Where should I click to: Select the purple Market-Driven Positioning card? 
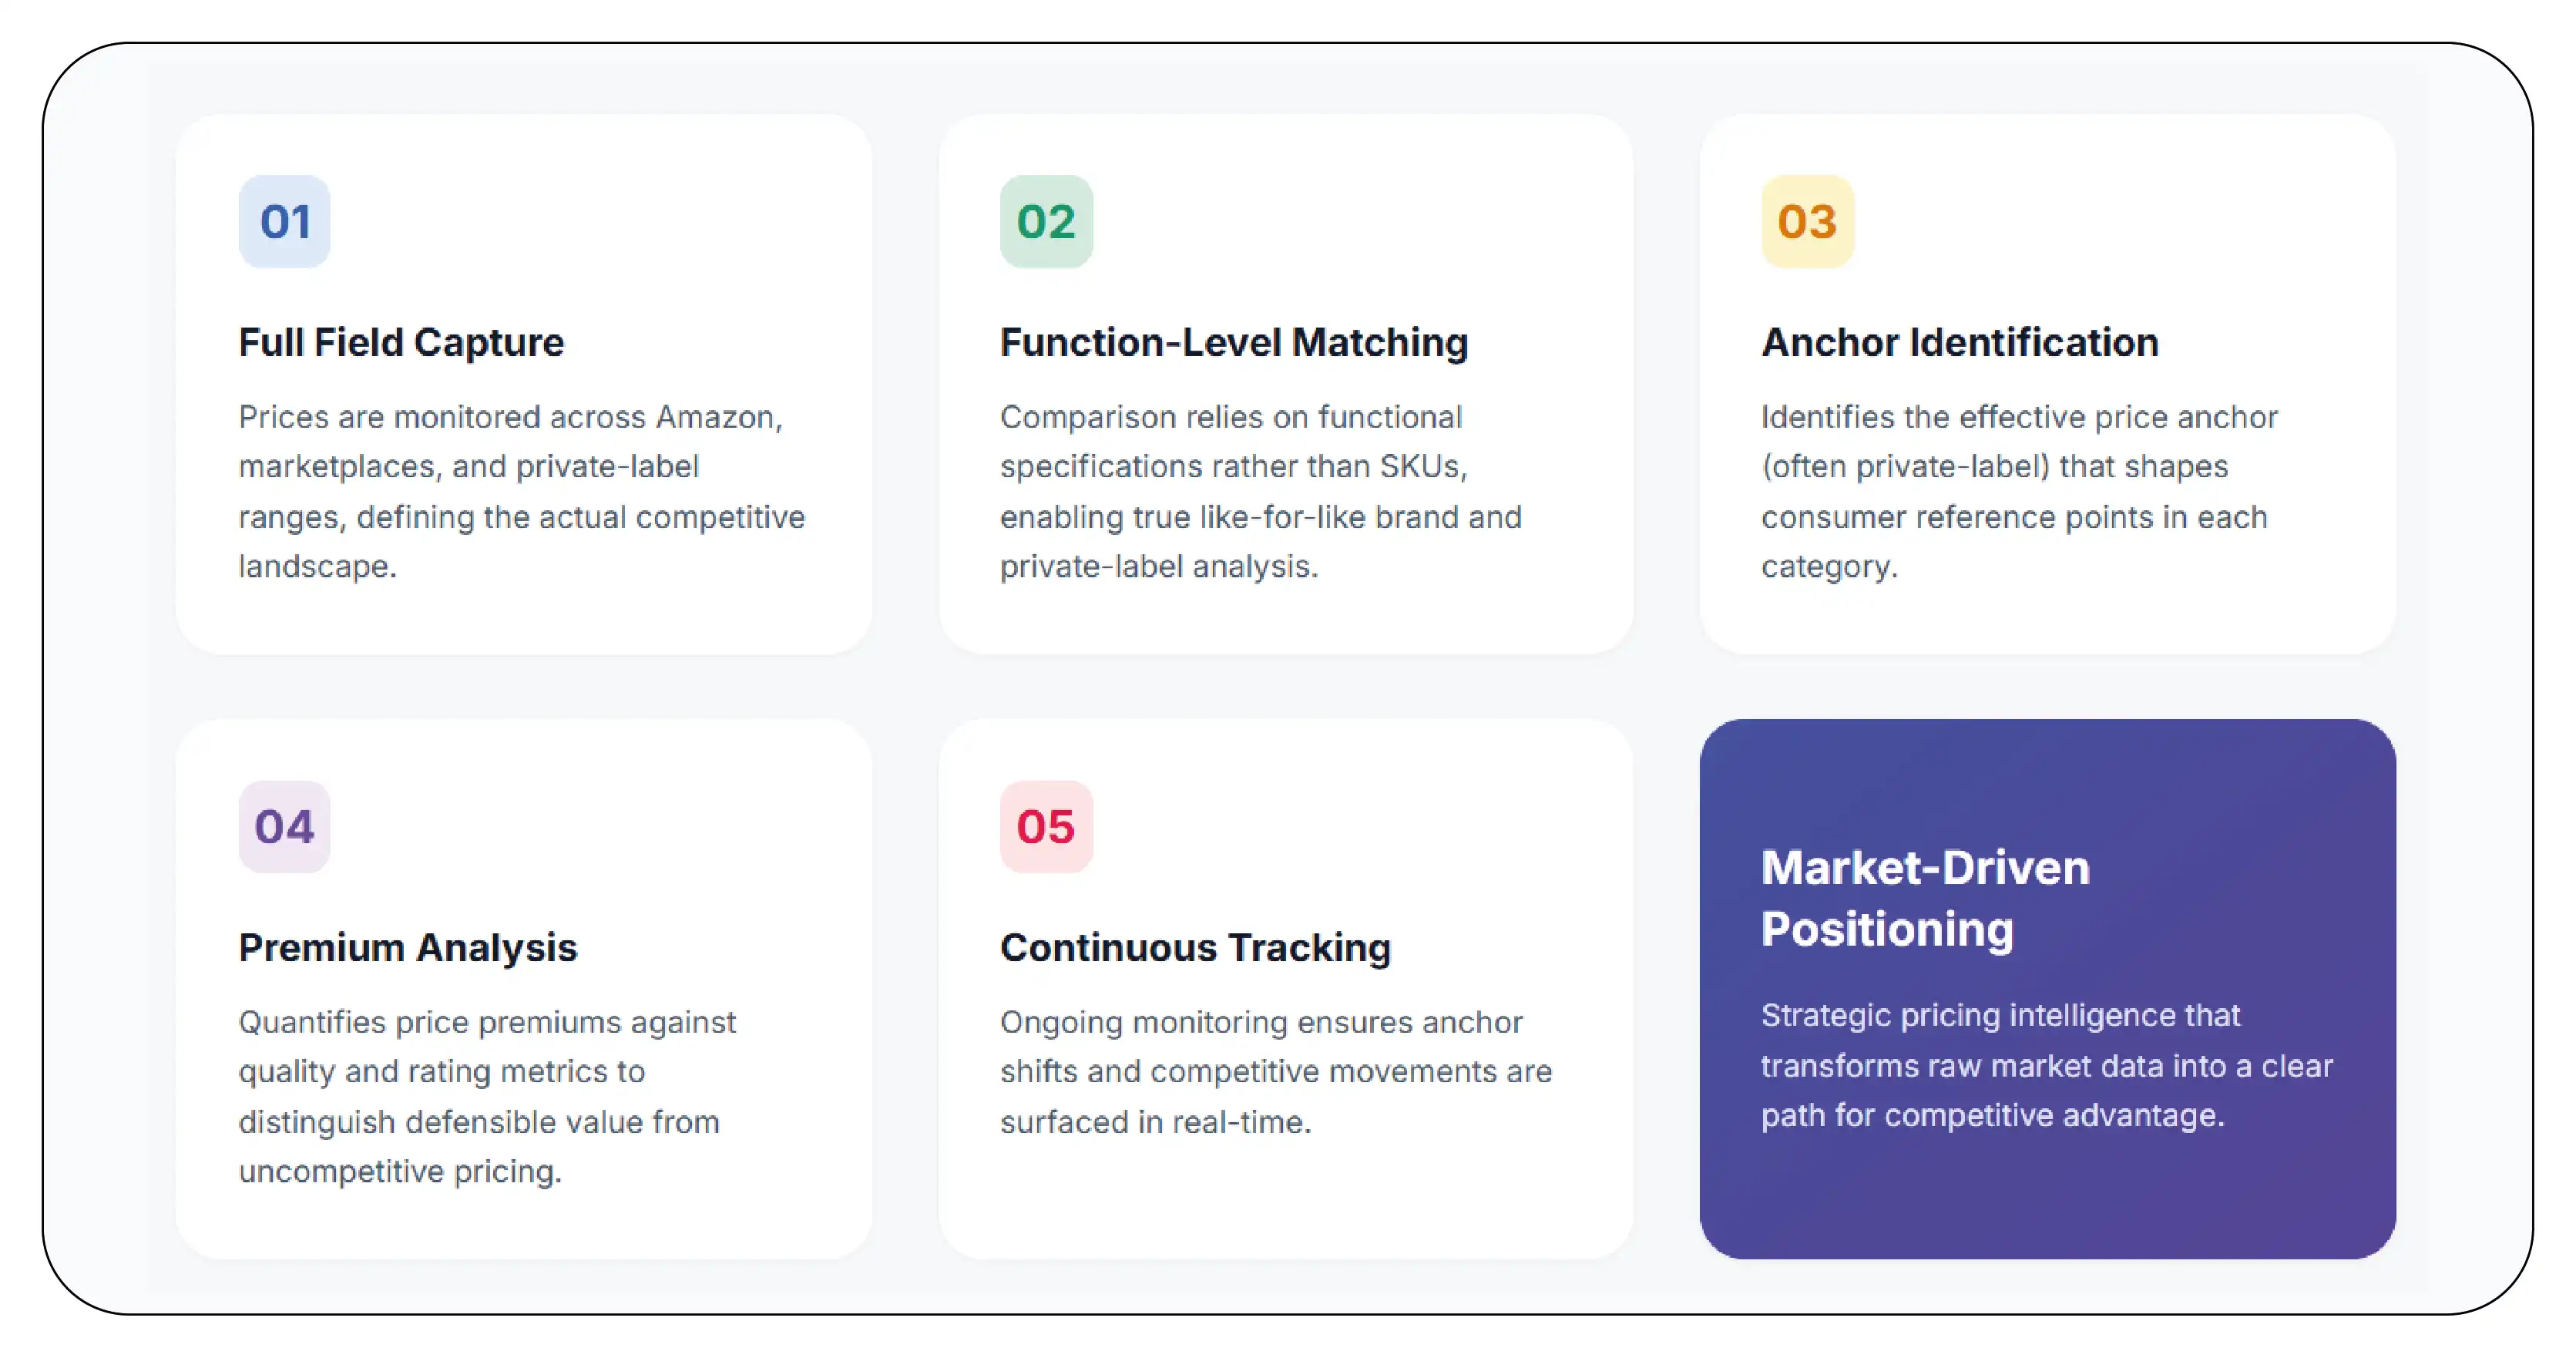[x=2047, y=988]
